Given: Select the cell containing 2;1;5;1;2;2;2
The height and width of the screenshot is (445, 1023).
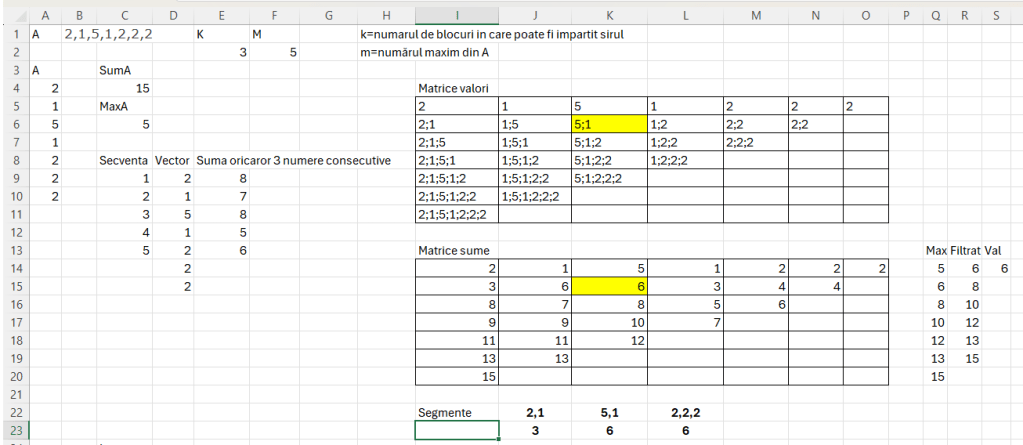Looking at the screenshot, I should [x=456, y=214].
